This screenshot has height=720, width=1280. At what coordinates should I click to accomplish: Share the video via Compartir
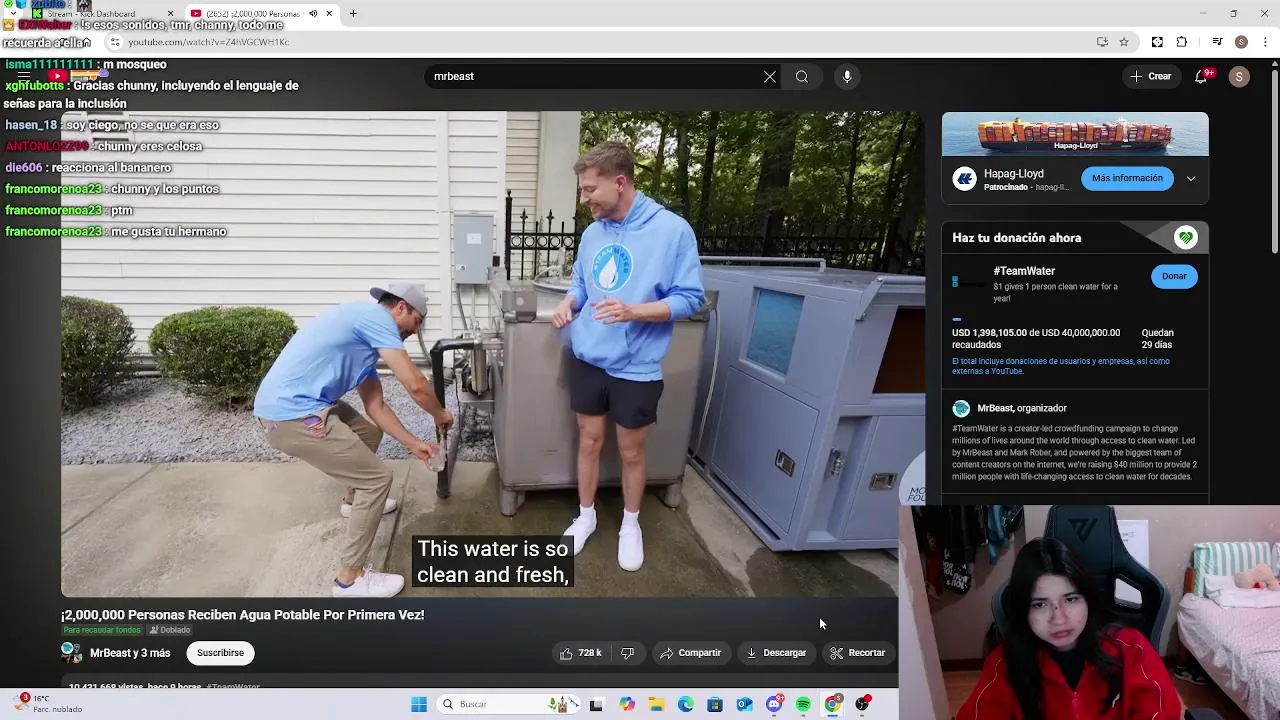[691, 653]
